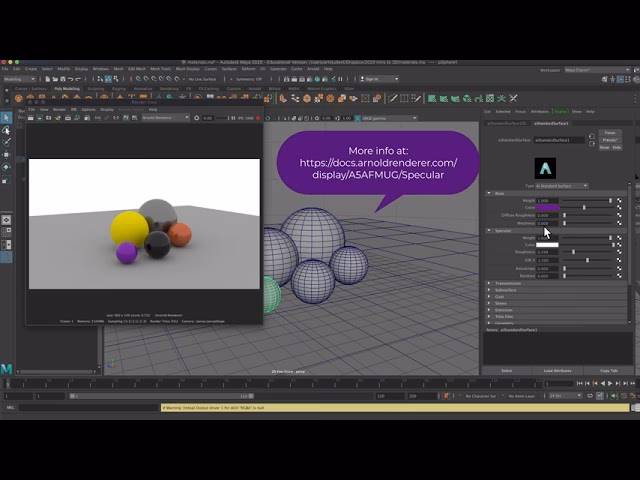Switch to the Rendering shelf tab
The width and height of the screenshot is (640, 480).
[169, 89]
